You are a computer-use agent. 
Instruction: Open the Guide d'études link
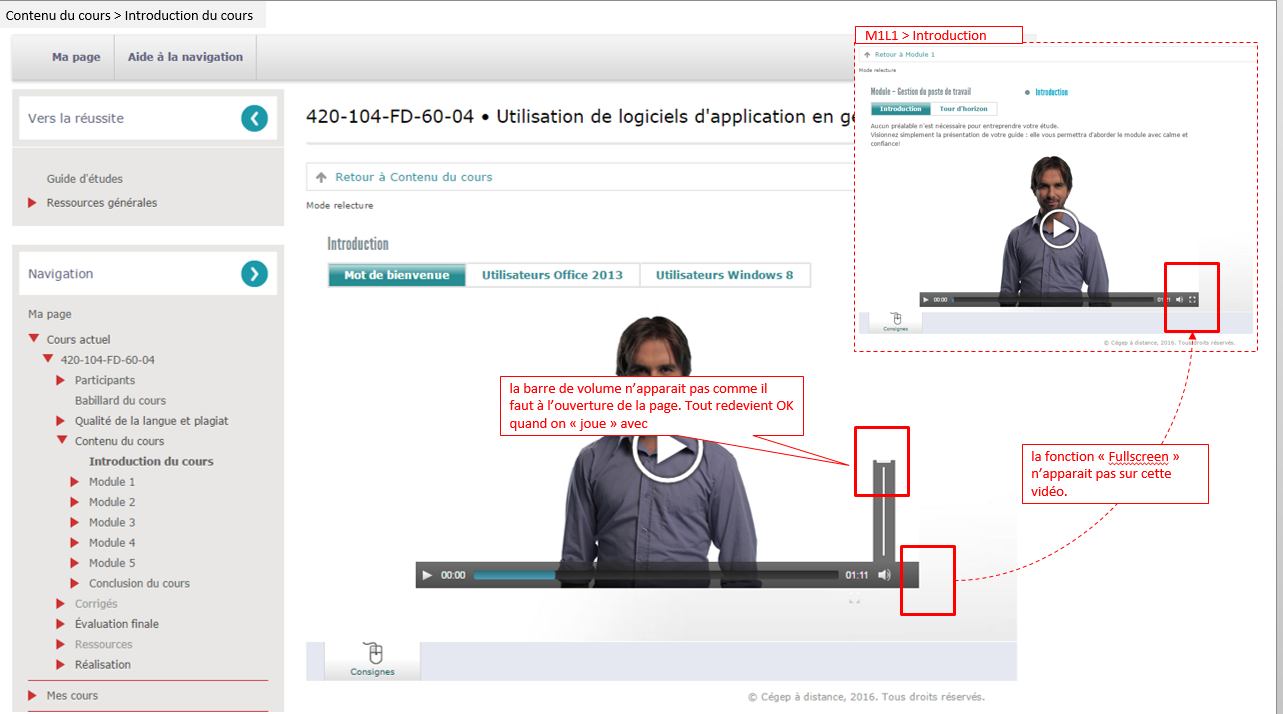(x=85, y=179)
